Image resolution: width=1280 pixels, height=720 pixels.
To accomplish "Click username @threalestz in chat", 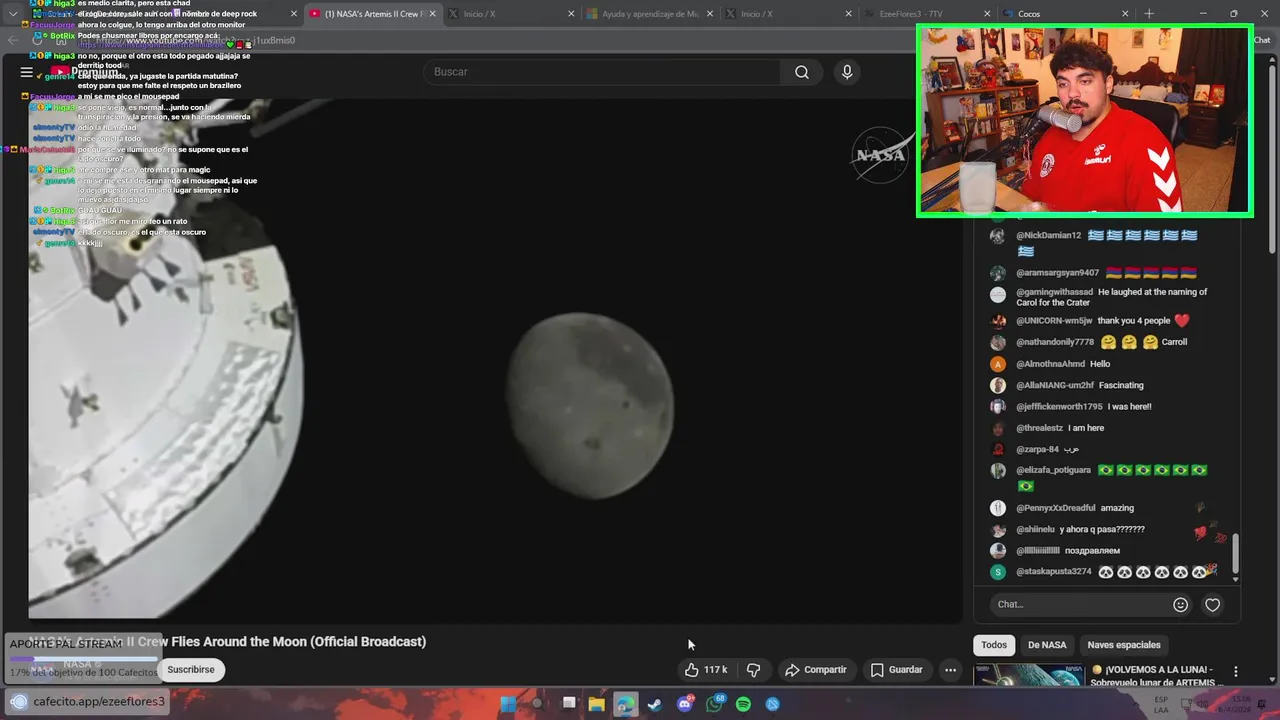I will (x=1039, y=428).
